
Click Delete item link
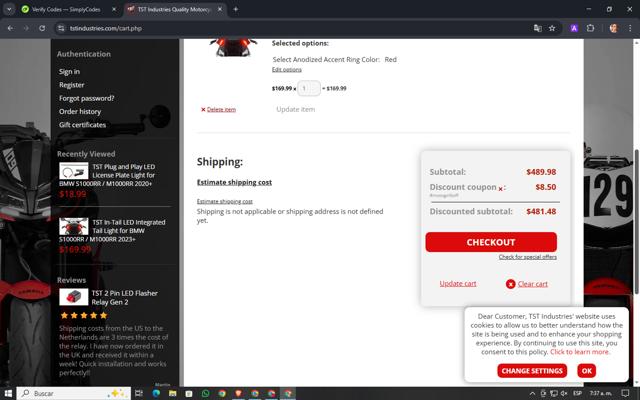tap(221, 109)
